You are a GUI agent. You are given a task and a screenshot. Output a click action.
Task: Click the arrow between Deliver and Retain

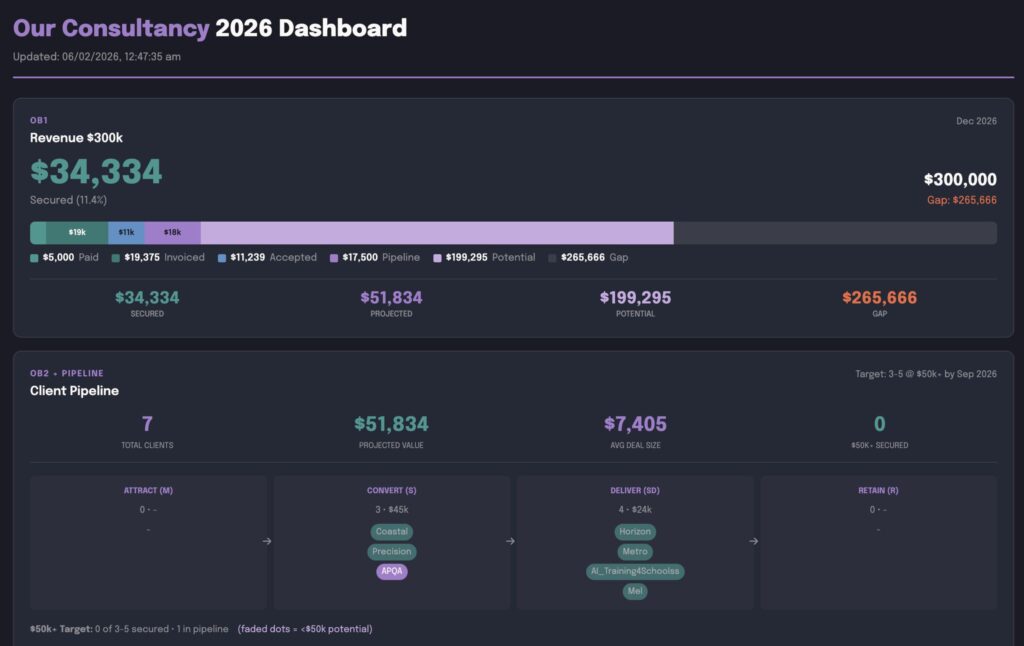click(x=754, y=542)
